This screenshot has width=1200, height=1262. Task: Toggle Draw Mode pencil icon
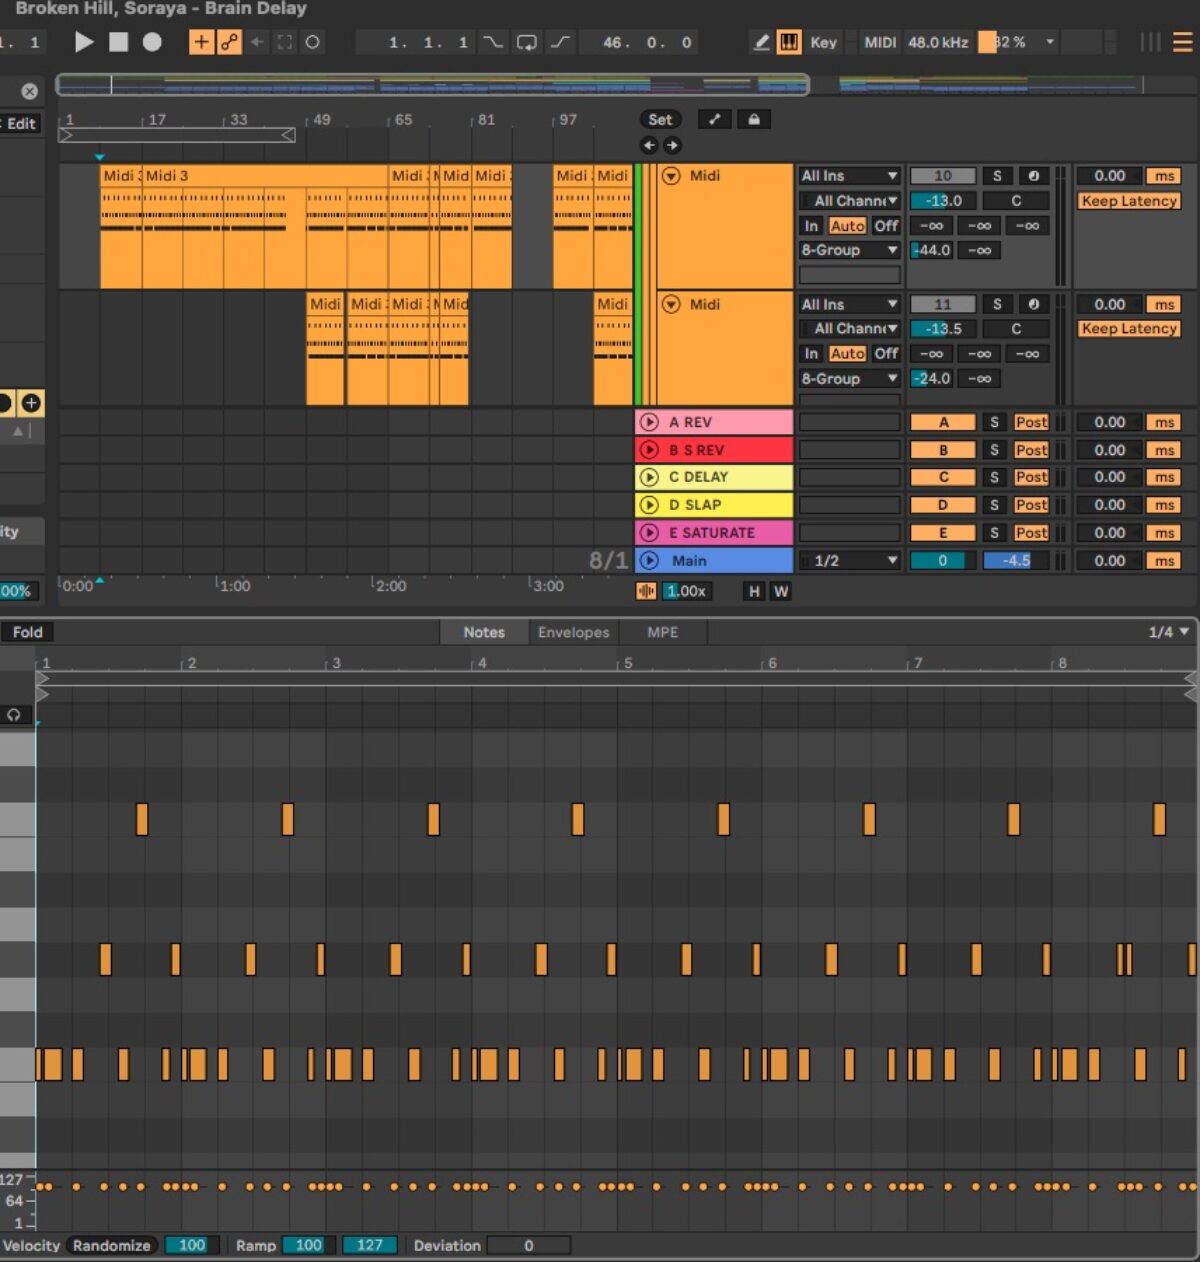tap(761, 42)
